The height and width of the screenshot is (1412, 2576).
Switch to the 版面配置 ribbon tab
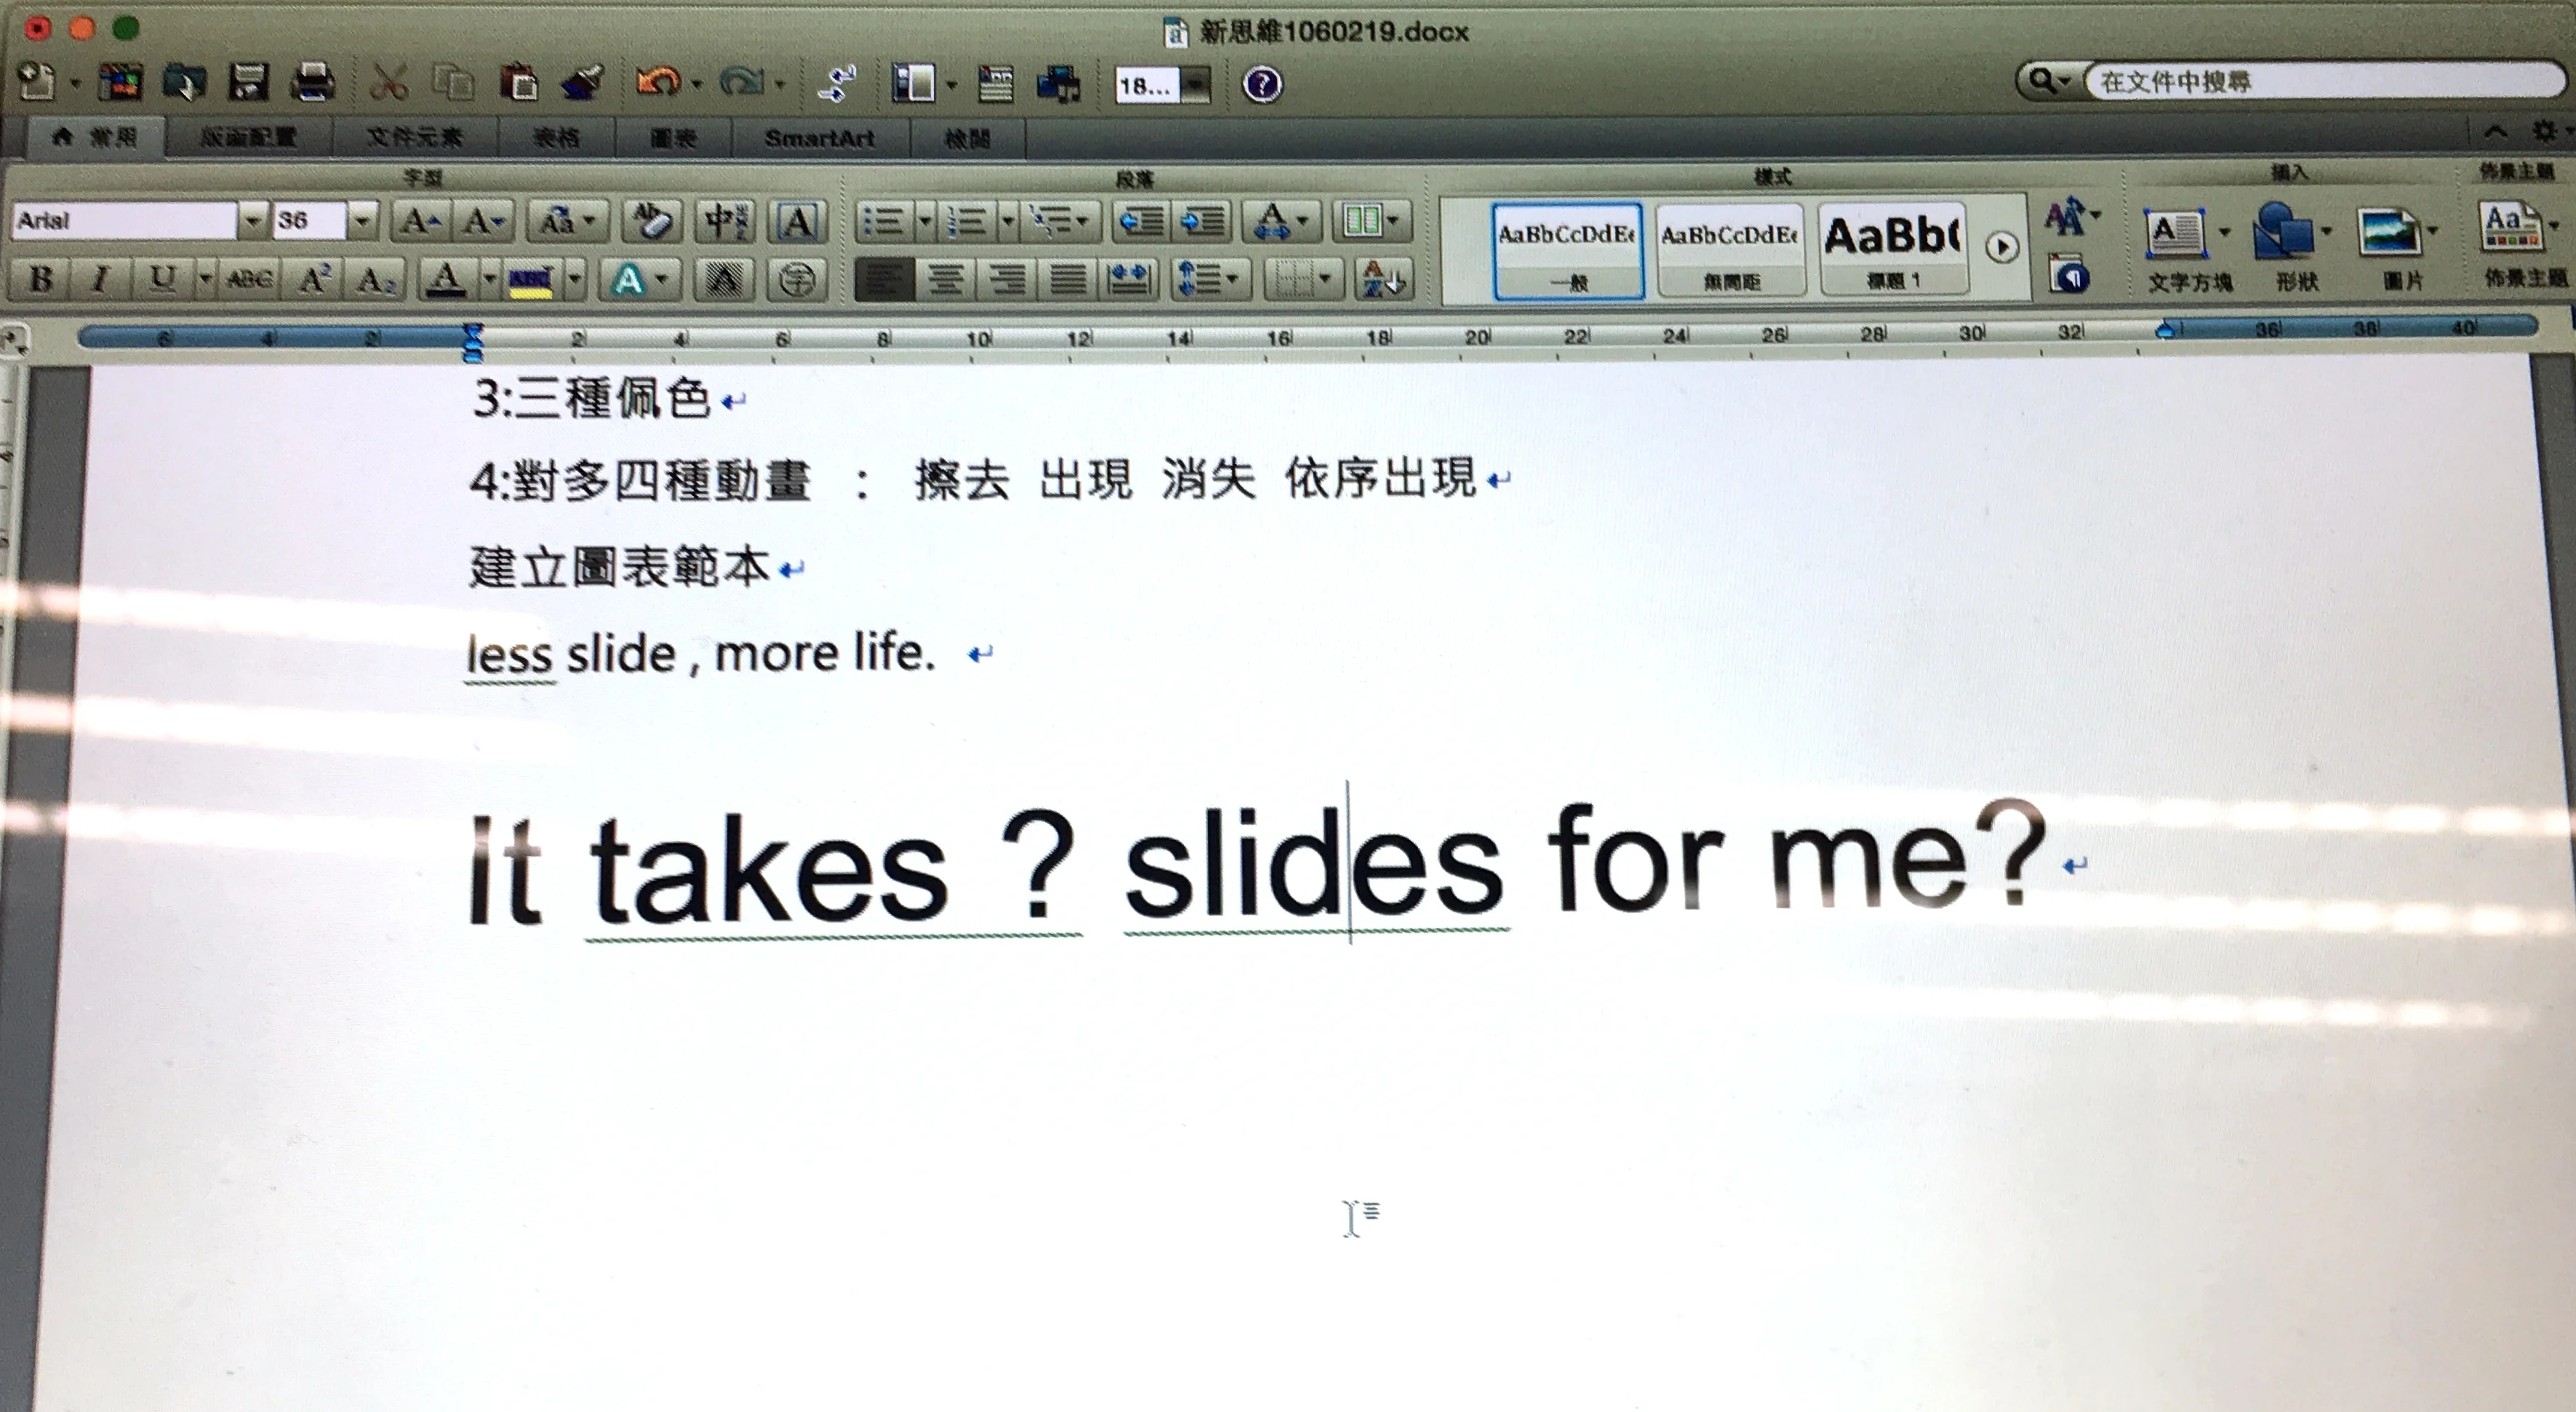(248, 138)
